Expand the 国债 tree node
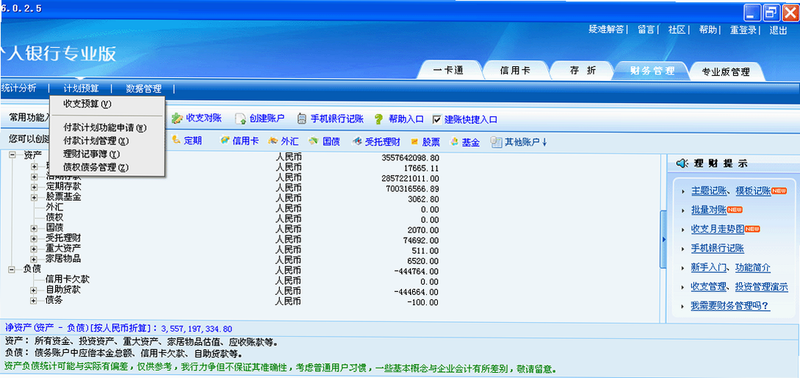 click(x=34, y=228)
